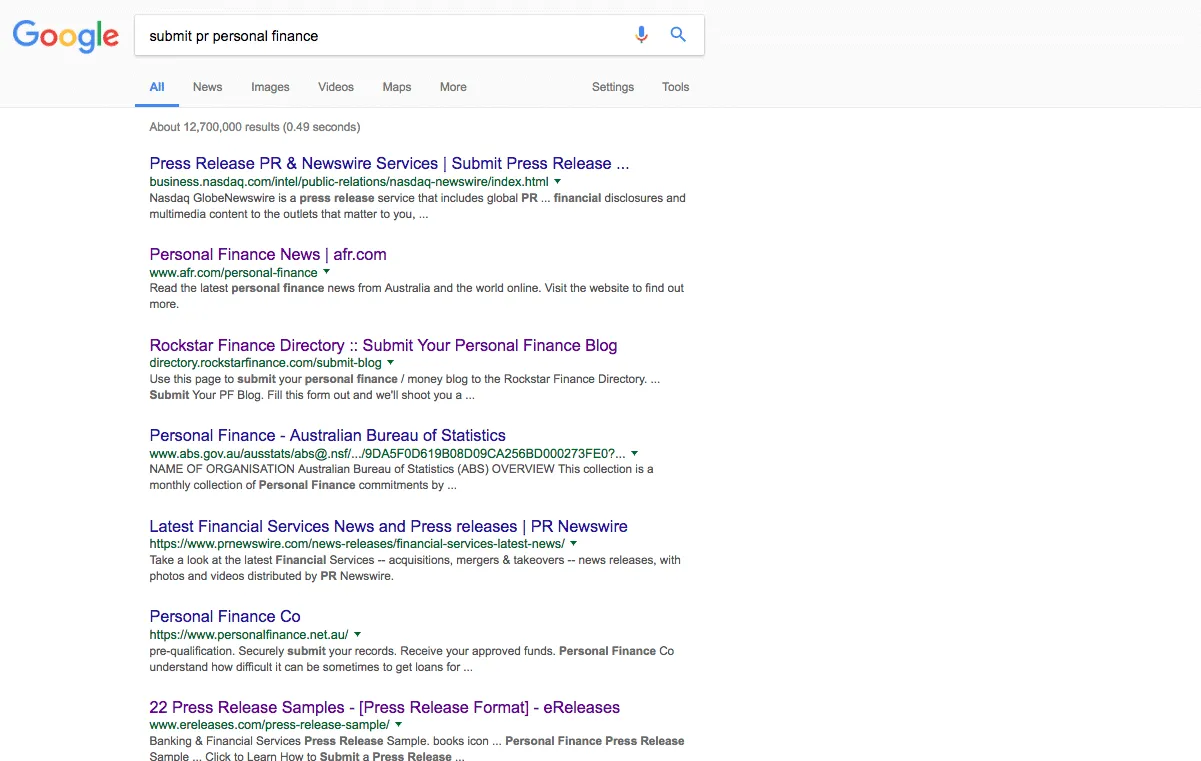Open the Personal Finance Co result
The width and height of the screenshot is (1201, 761).
[x=225, y=616]
